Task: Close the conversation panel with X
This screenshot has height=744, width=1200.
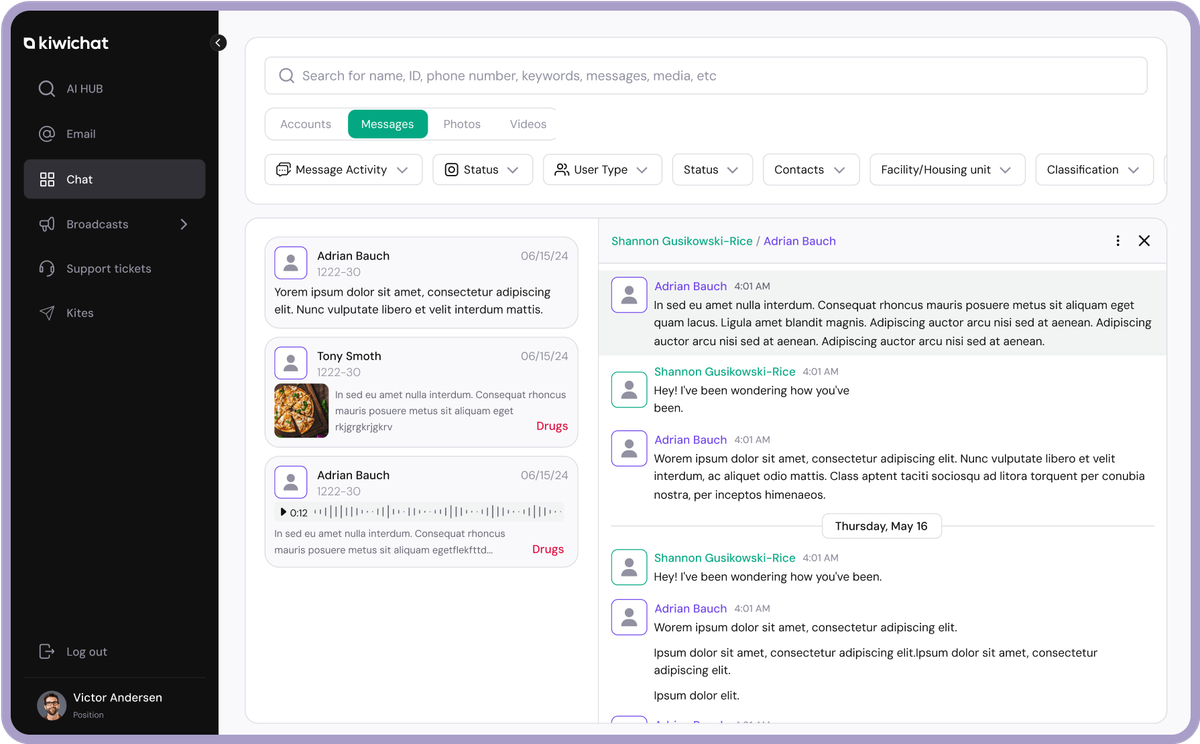Action: pos(1145,241)
